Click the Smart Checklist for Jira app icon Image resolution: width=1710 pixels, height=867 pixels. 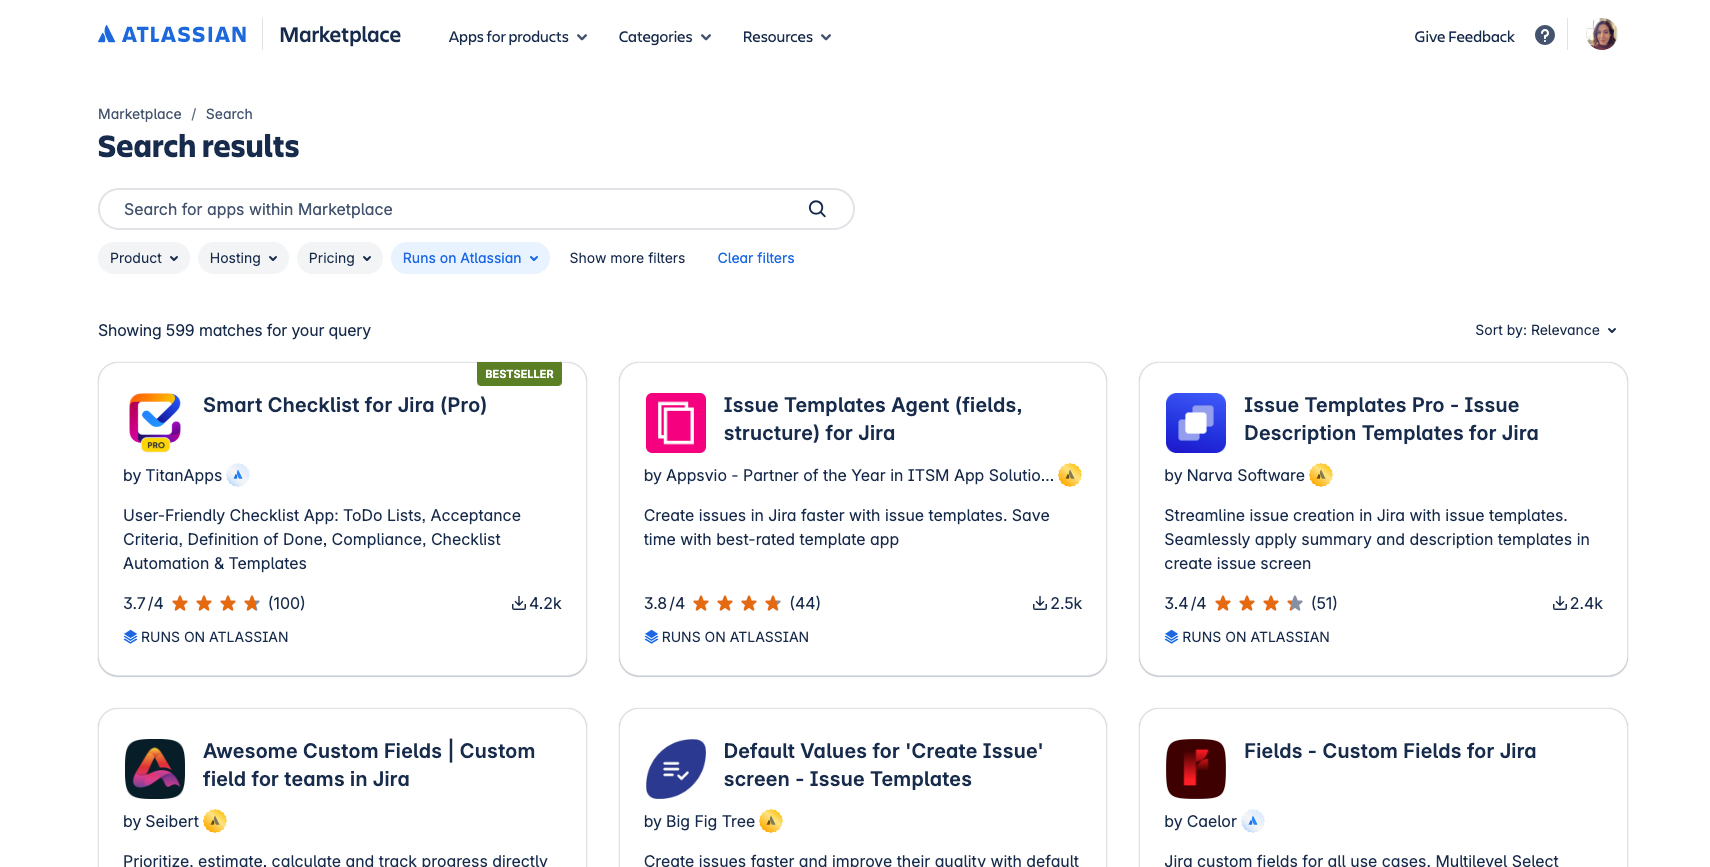pyautogui.click(x=154, y=422)
